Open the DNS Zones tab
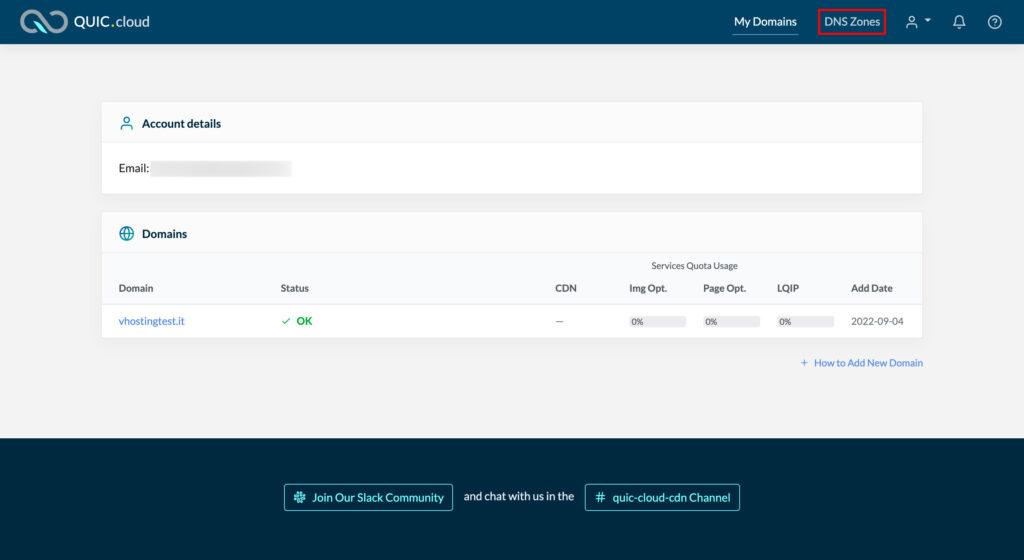This screenshot has height=560, width=1024. pos(852,22)
